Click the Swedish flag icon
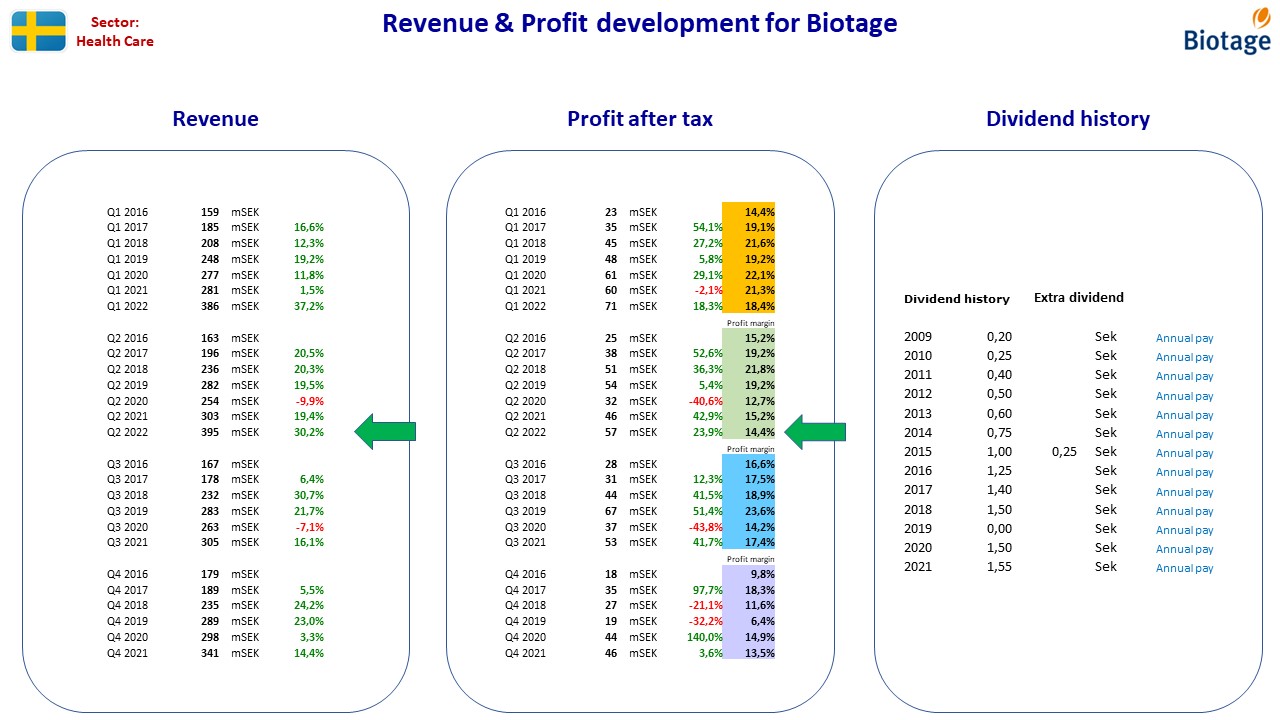1280x720 pixels. (x=38, y=31)
